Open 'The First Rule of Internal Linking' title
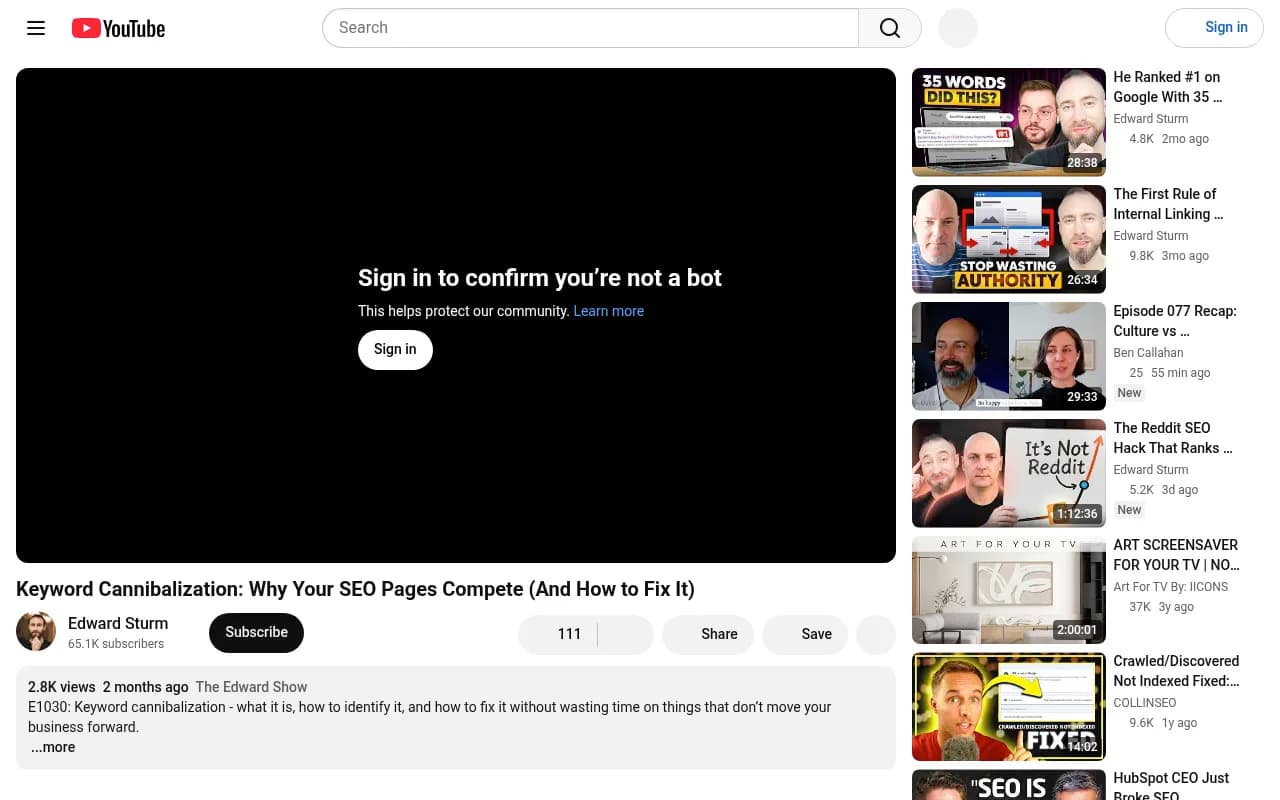The image size is (1280, 800). tap(1168, 204)
